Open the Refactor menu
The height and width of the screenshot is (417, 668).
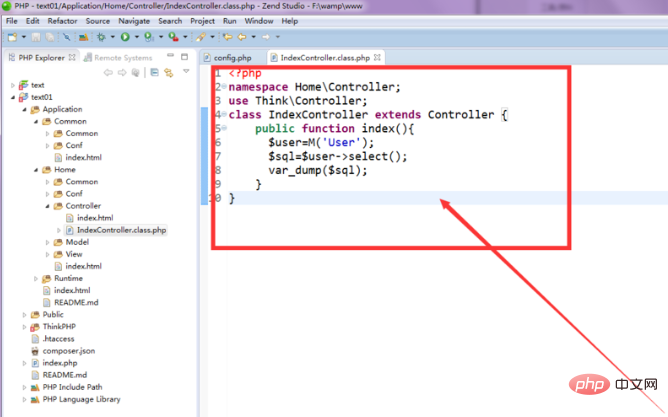point(61,20)
